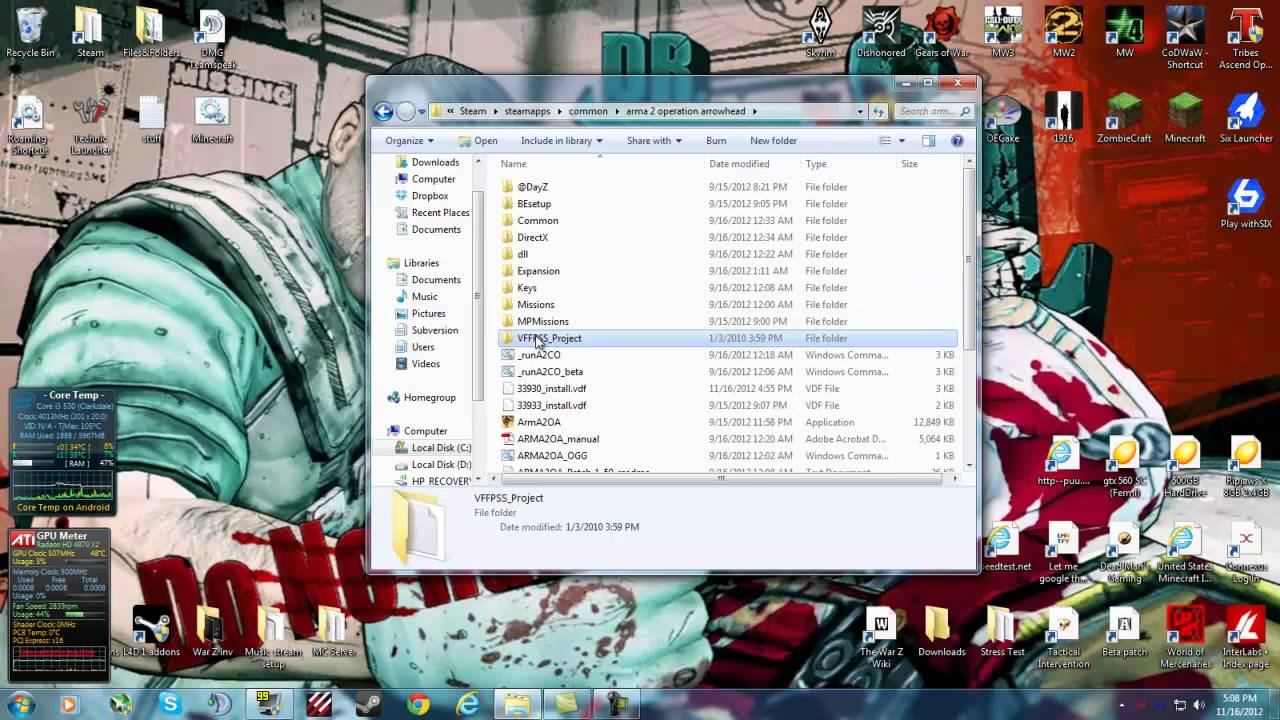Open the change view options arrow
The height and width of the screenshot is (720, 1280).
[x=901, y=141]
